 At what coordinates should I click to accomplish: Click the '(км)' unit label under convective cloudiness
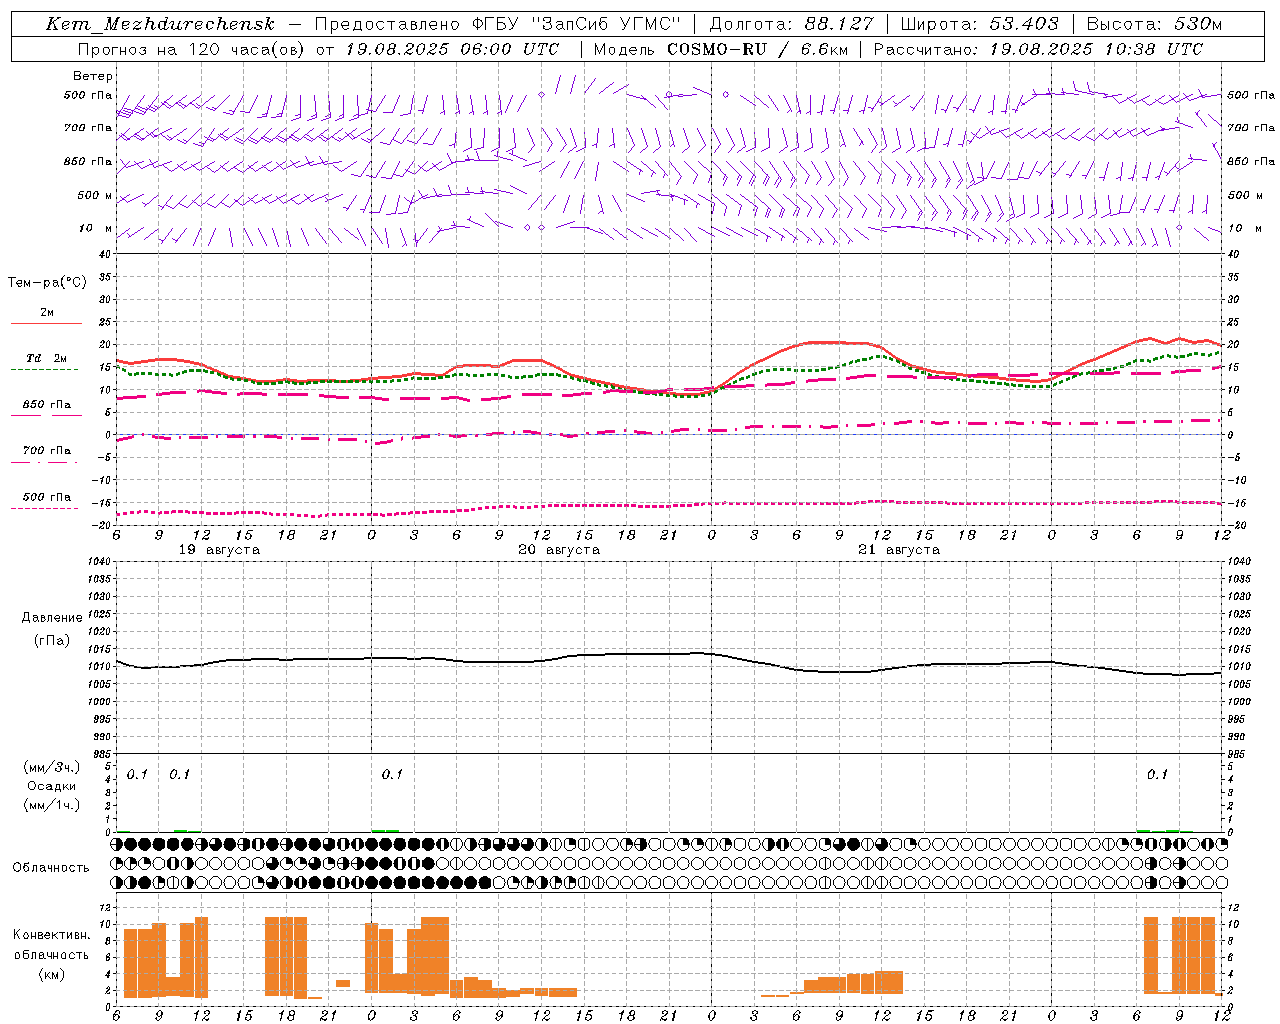[51, 974]
